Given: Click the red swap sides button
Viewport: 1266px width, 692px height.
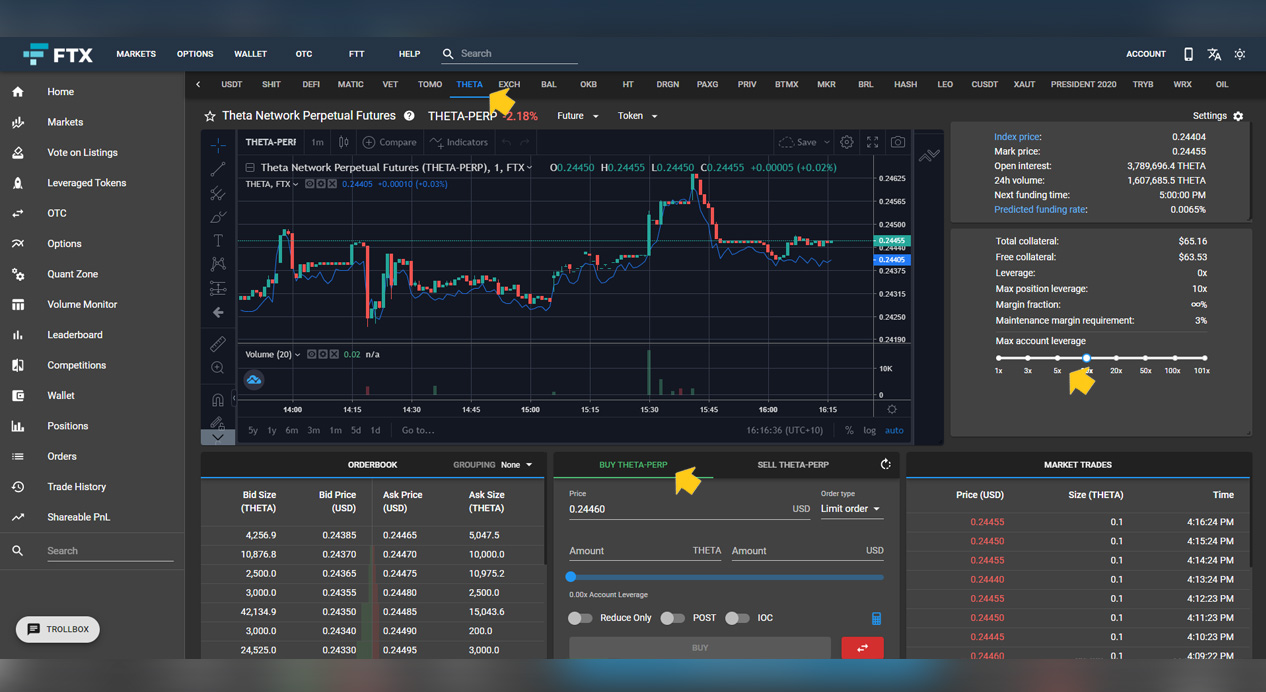Looking at the screenshot, I should pos(862,648).
